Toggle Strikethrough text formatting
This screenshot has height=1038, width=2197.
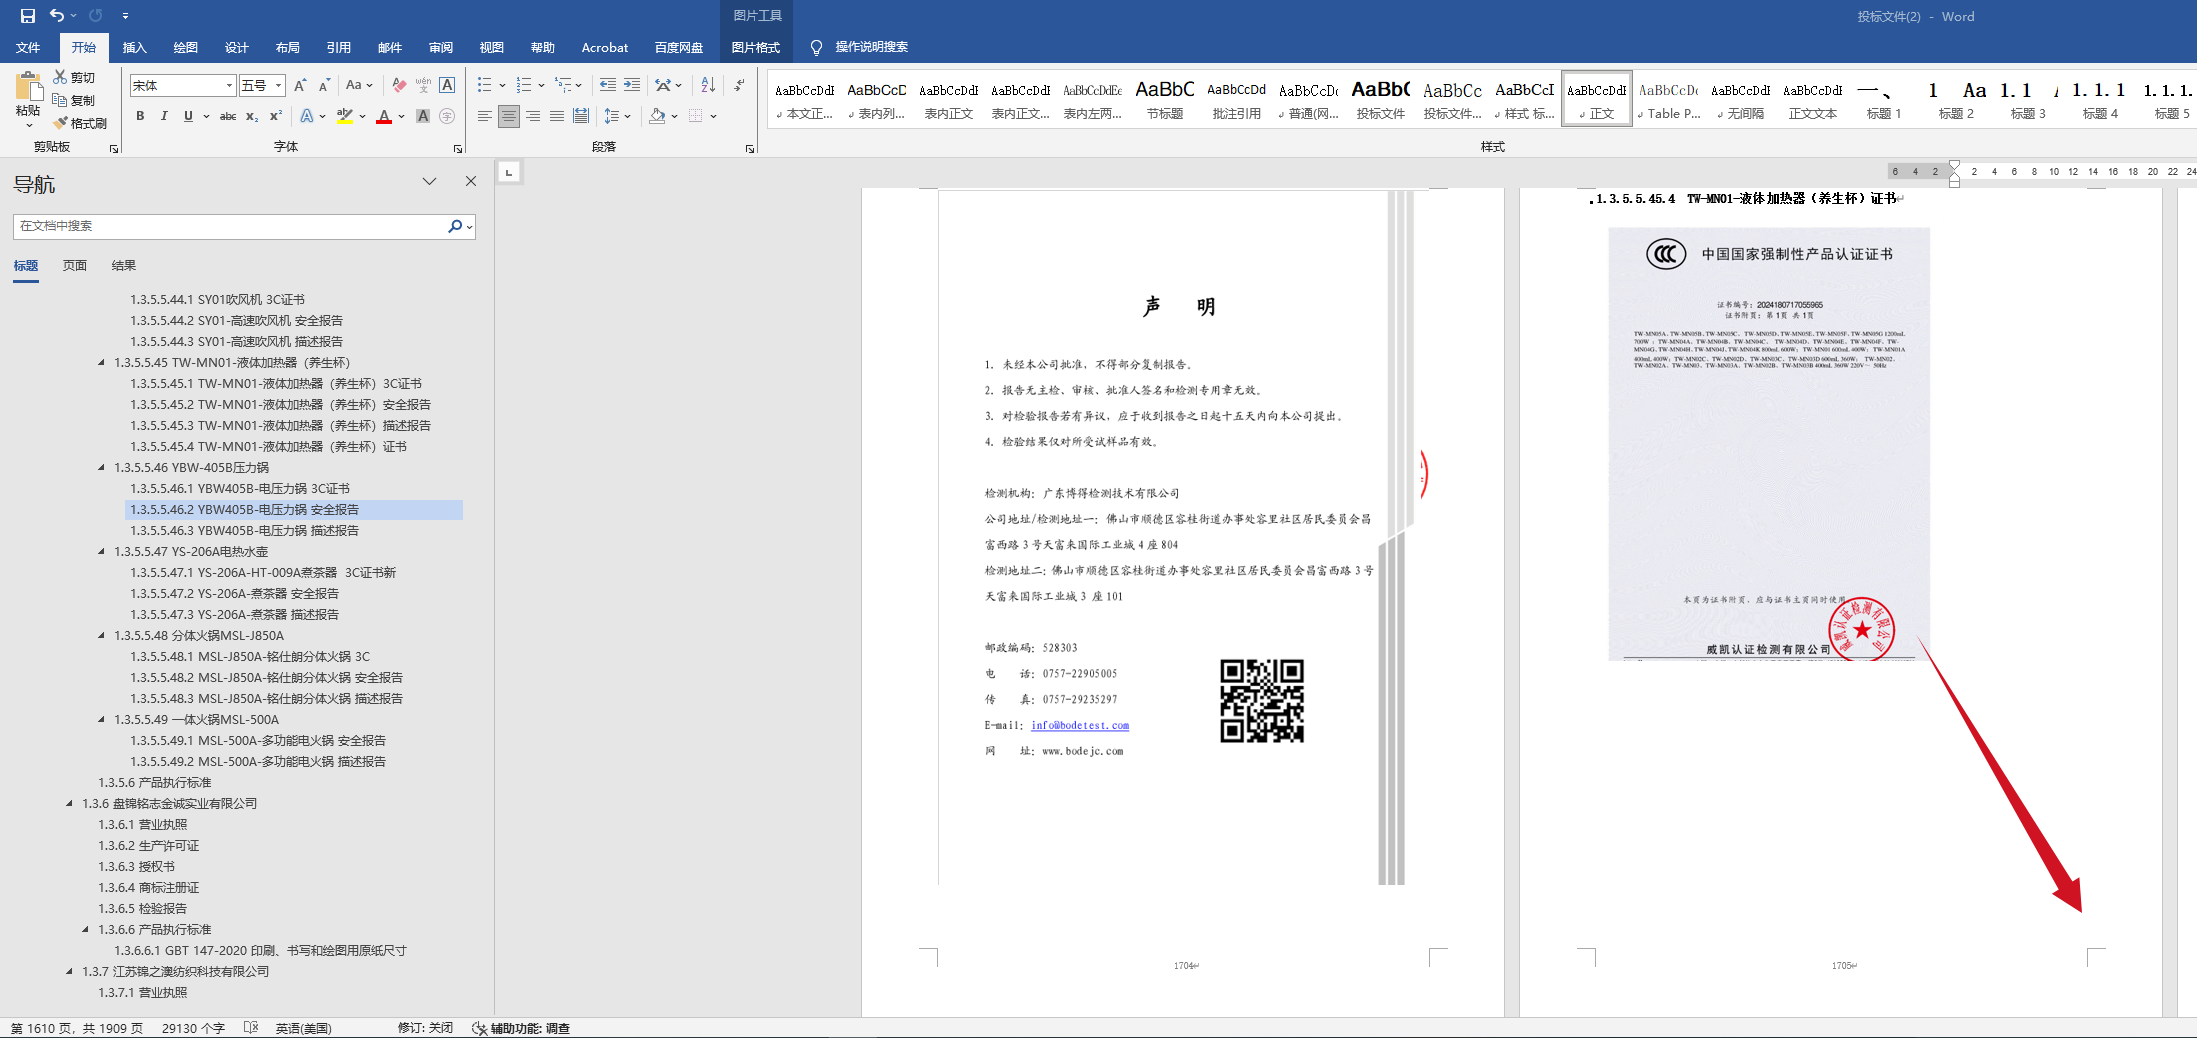tap(228, 116)
